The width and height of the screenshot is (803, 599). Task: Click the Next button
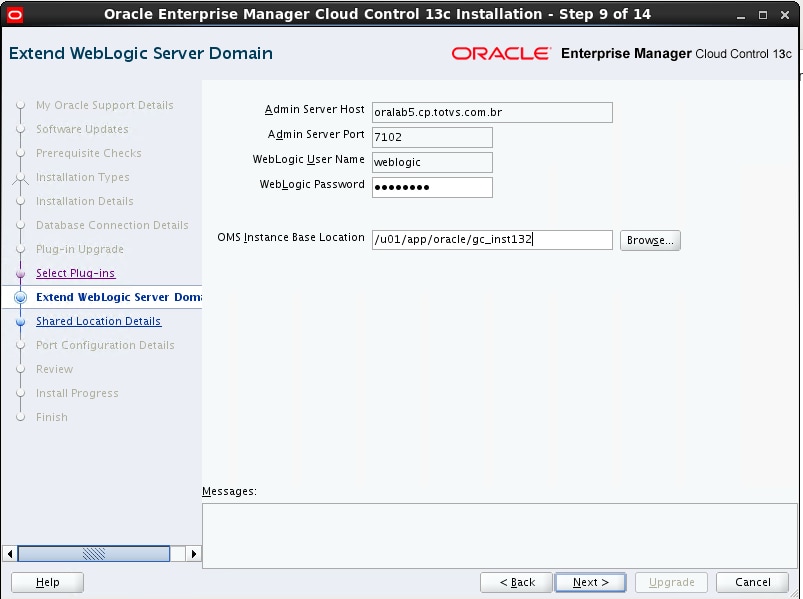[x=590, y=582]
